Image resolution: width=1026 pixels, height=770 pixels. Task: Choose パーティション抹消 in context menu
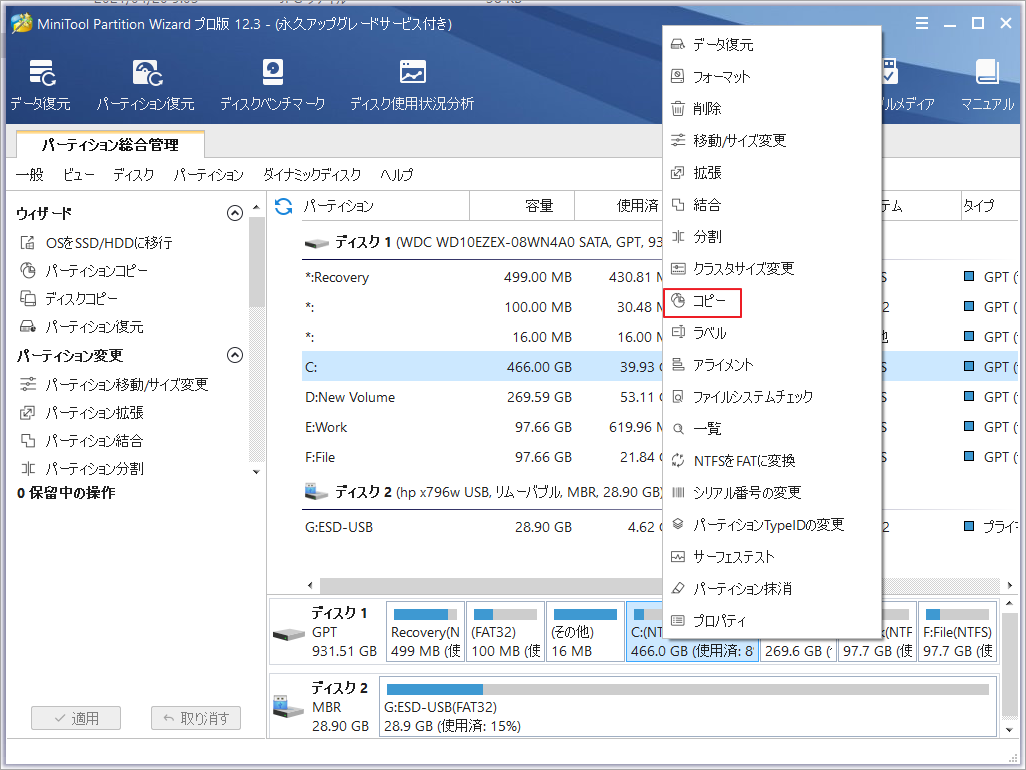(x=772, y=589)
